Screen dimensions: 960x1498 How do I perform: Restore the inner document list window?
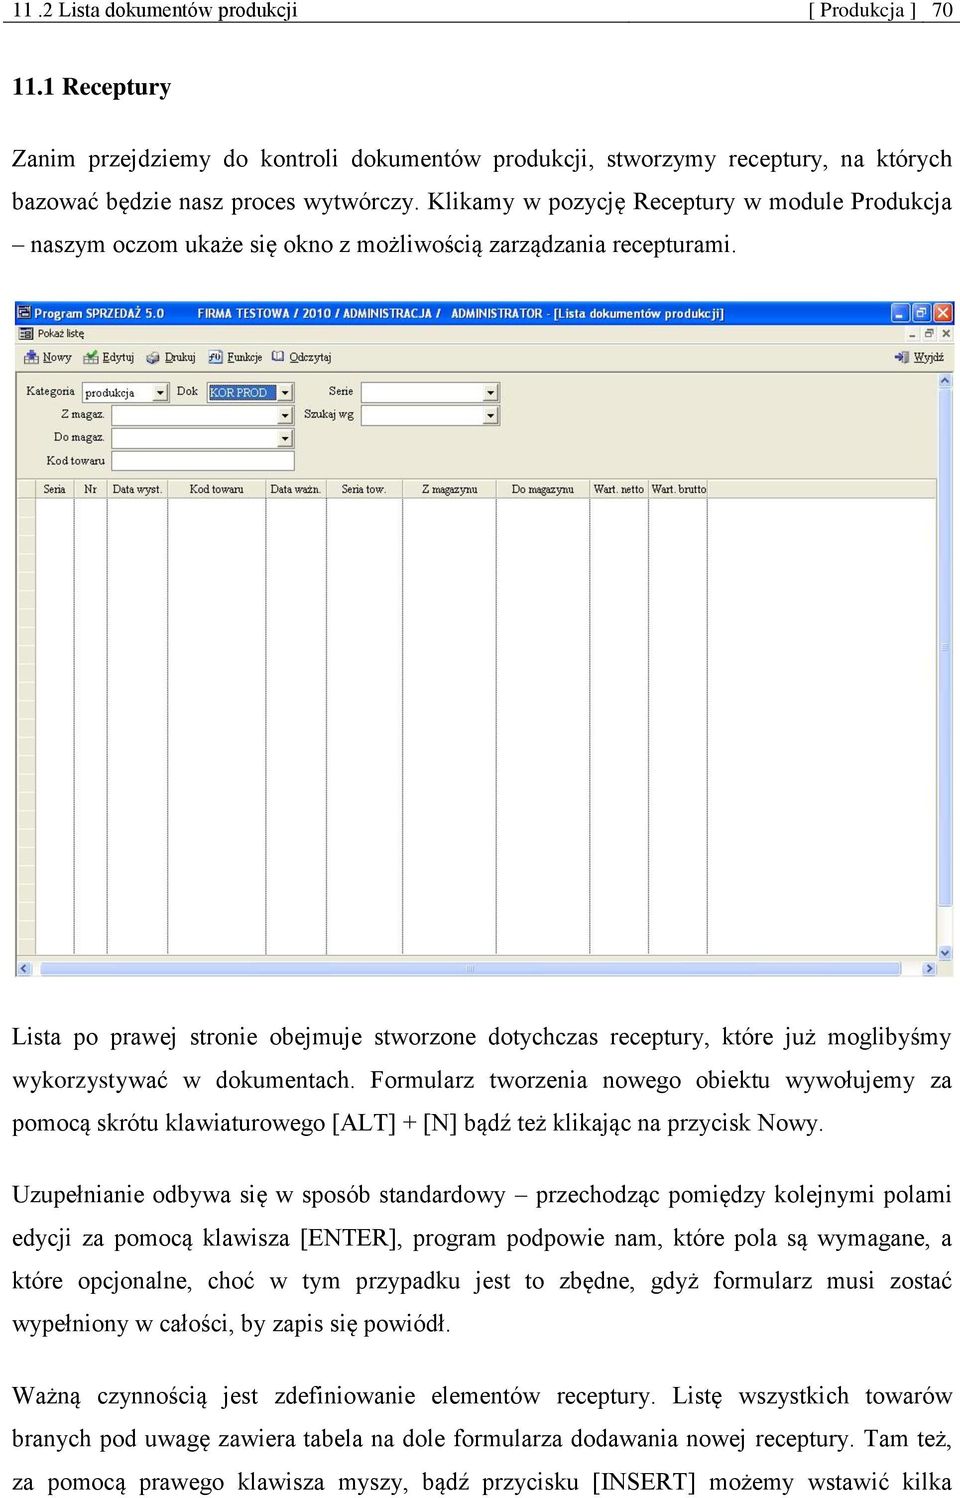929,334
